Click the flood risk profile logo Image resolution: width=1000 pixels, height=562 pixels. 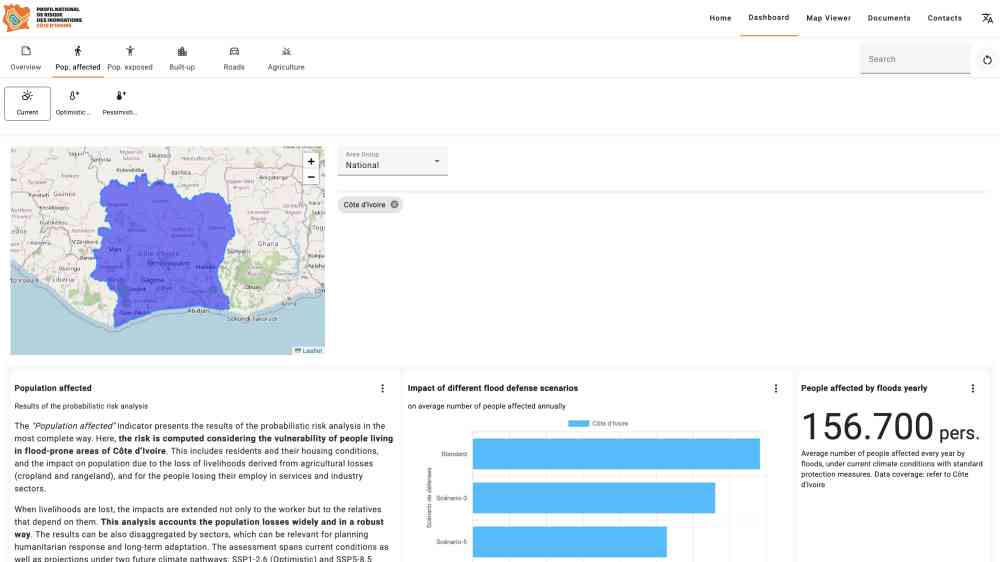(42, 18)
